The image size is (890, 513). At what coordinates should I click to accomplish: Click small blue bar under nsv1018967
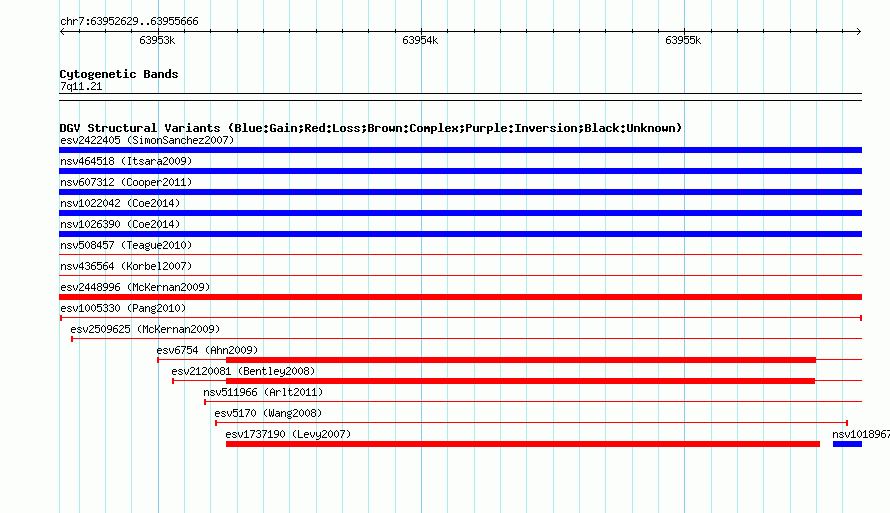tap(847, 444)
